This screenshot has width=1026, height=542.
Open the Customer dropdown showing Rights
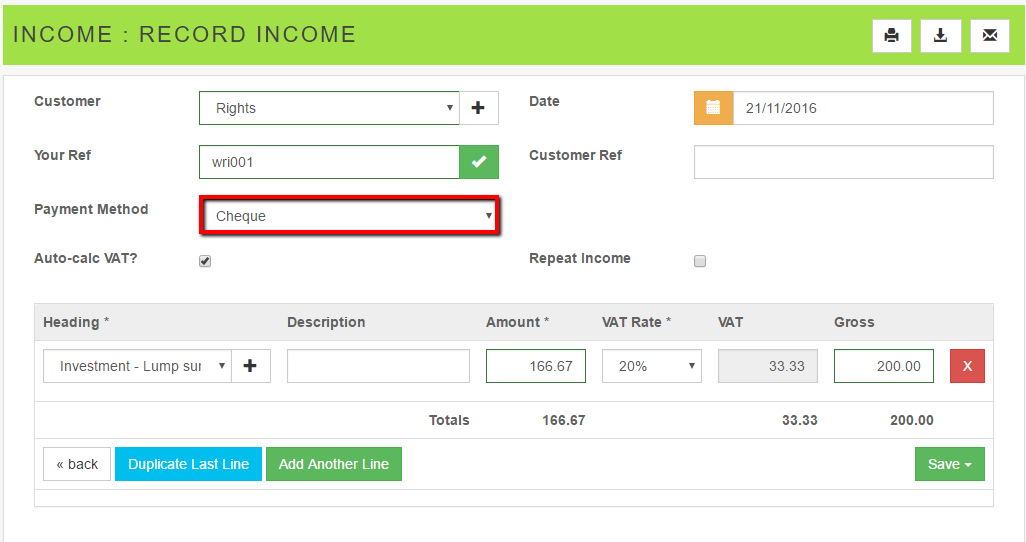click(x=329, y=108)
